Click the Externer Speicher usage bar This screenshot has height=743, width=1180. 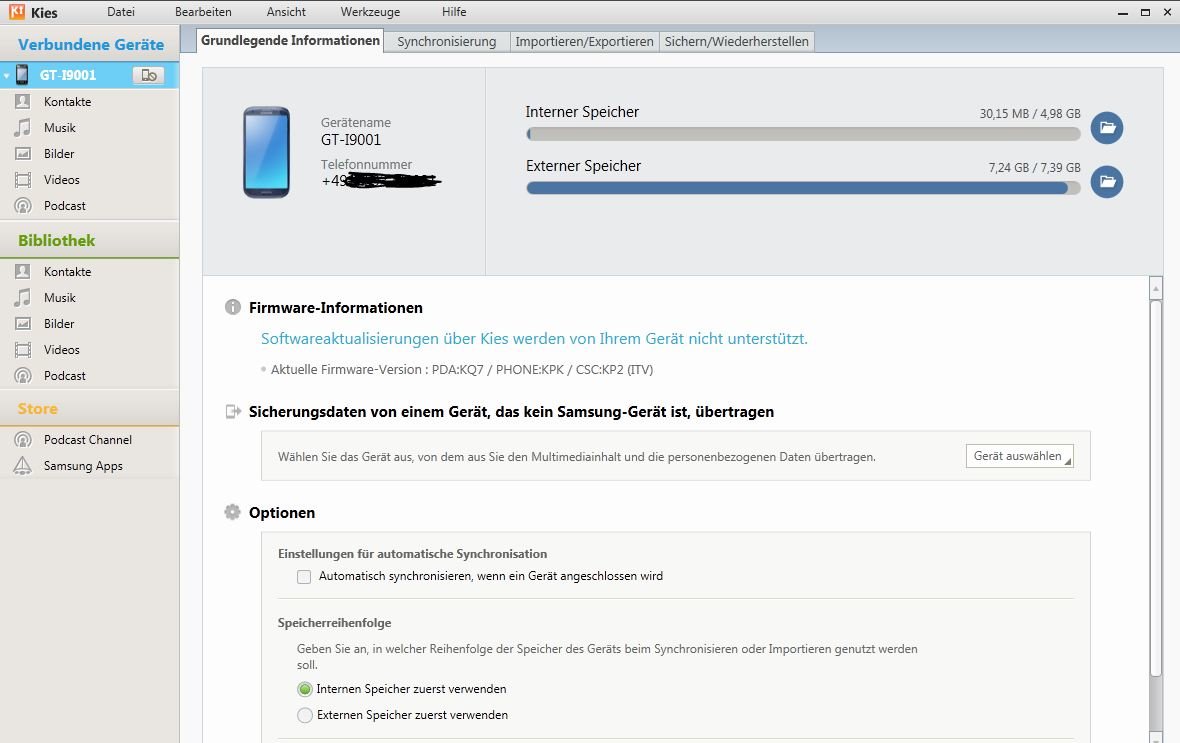(803, 188)
